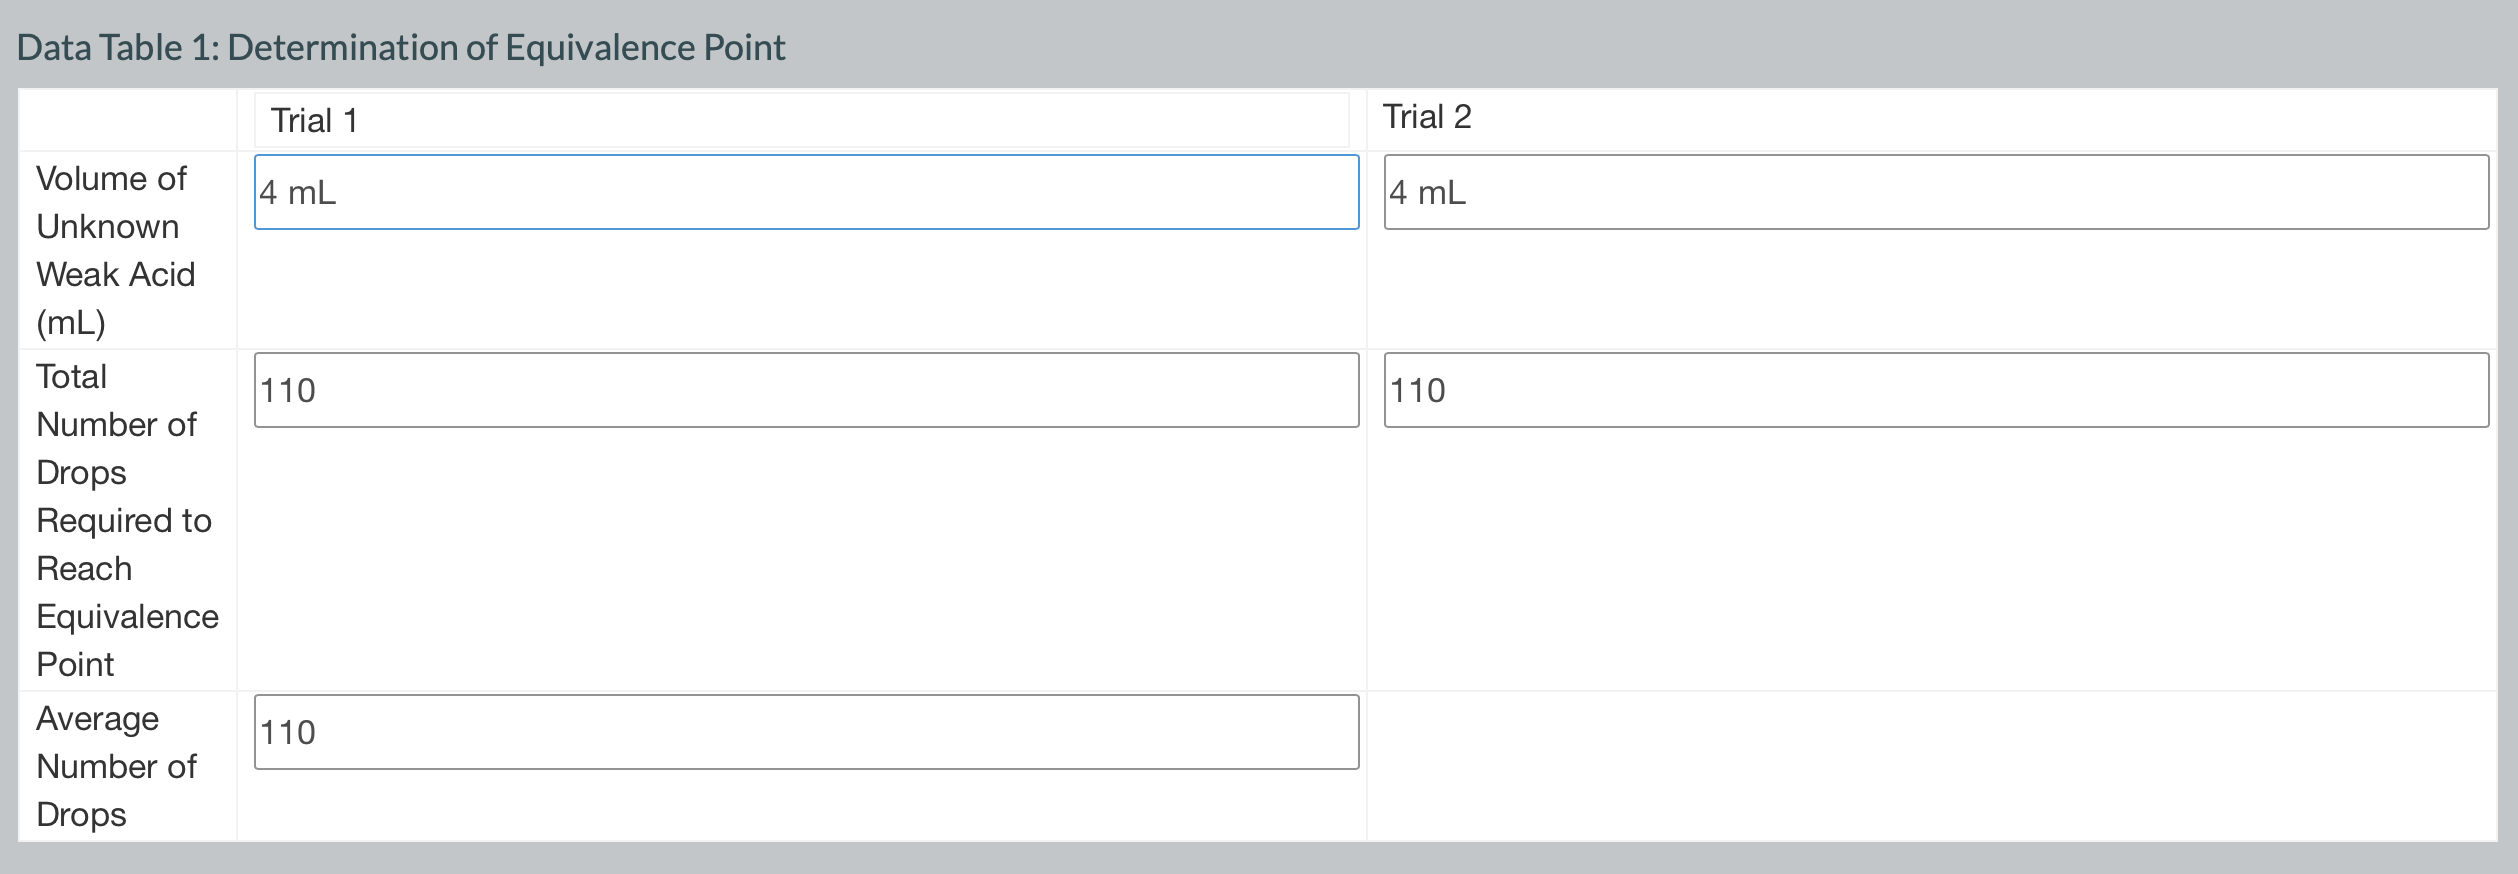Click the Data Table 1 title text

(x=400, y=48)
